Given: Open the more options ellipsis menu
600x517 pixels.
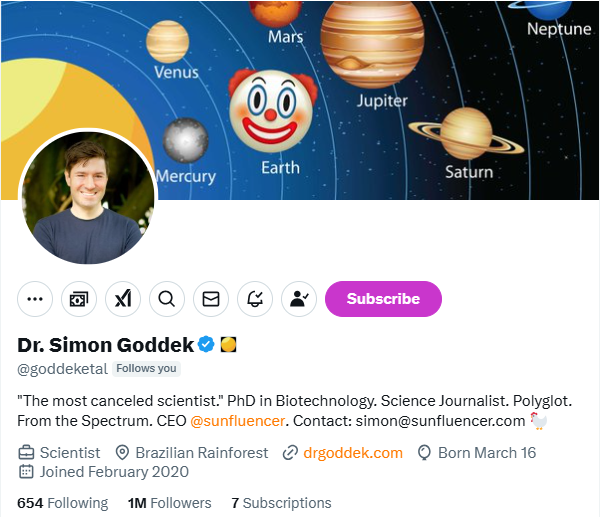Looking at the screenshot, I should click(35, 298).
